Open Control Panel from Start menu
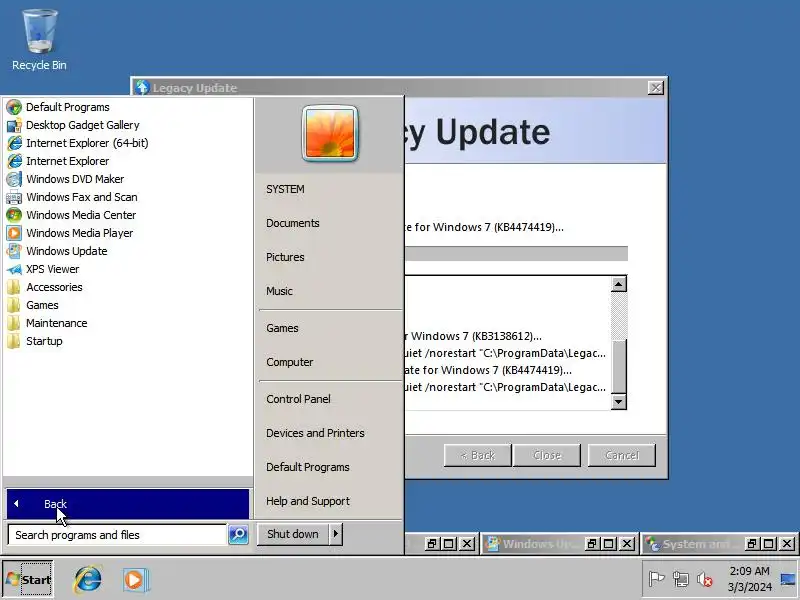The height and width of the screenshot is (600, 800). [x=298, y=399]
